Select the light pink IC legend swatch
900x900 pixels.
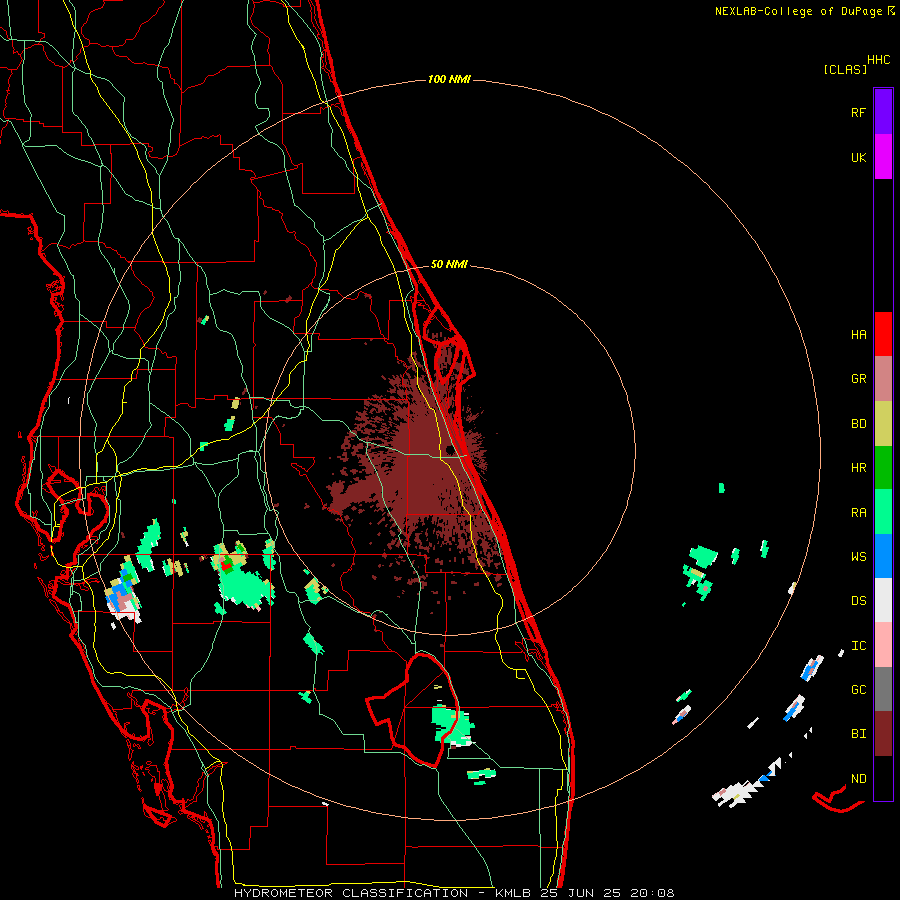(x=883, y=645)
